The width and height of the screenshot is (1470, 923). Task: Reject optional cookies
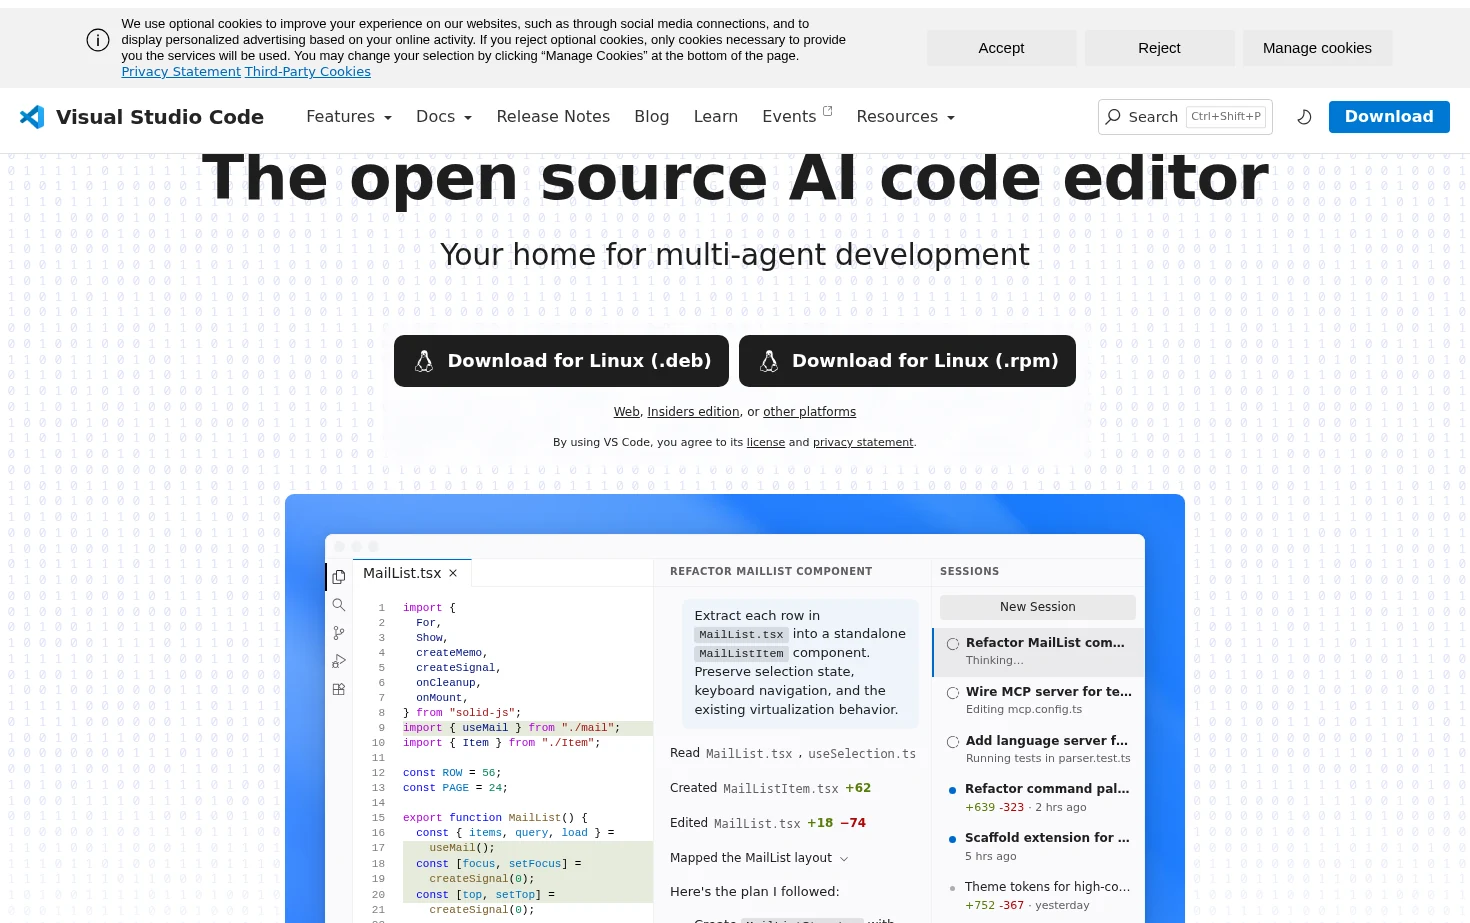point(1159,48)
